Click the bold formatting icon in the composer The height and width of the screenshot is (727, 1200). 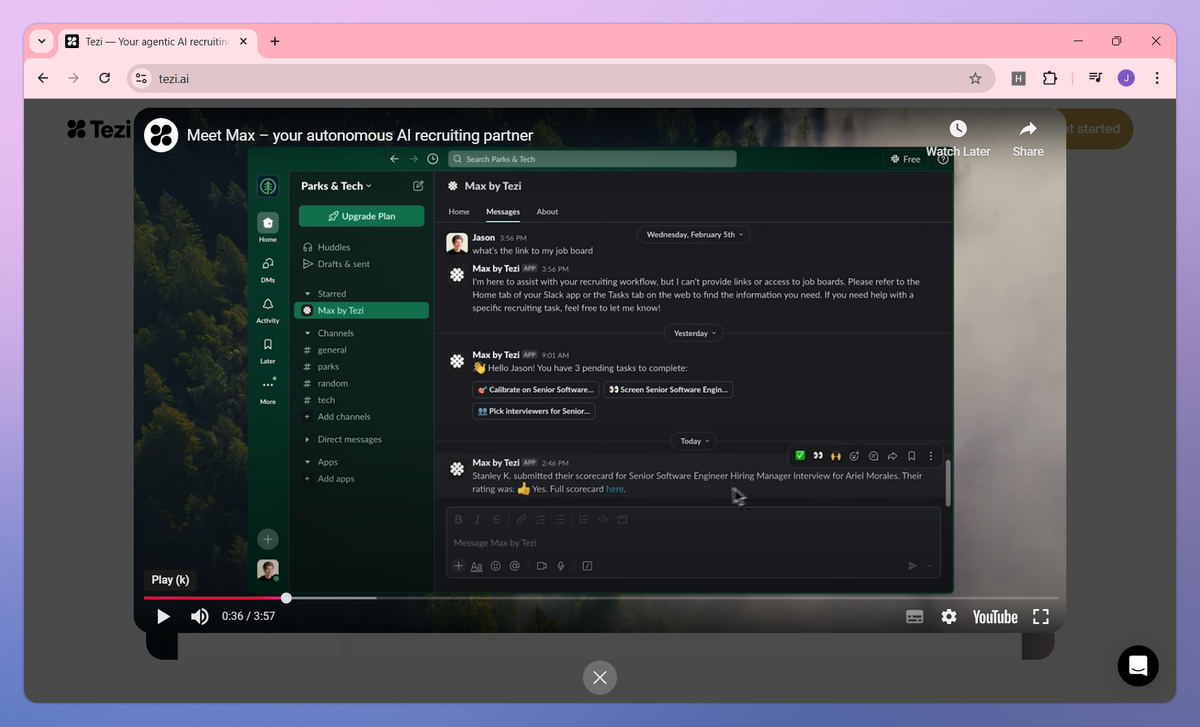pyautogui.click(x=459, y=519)
